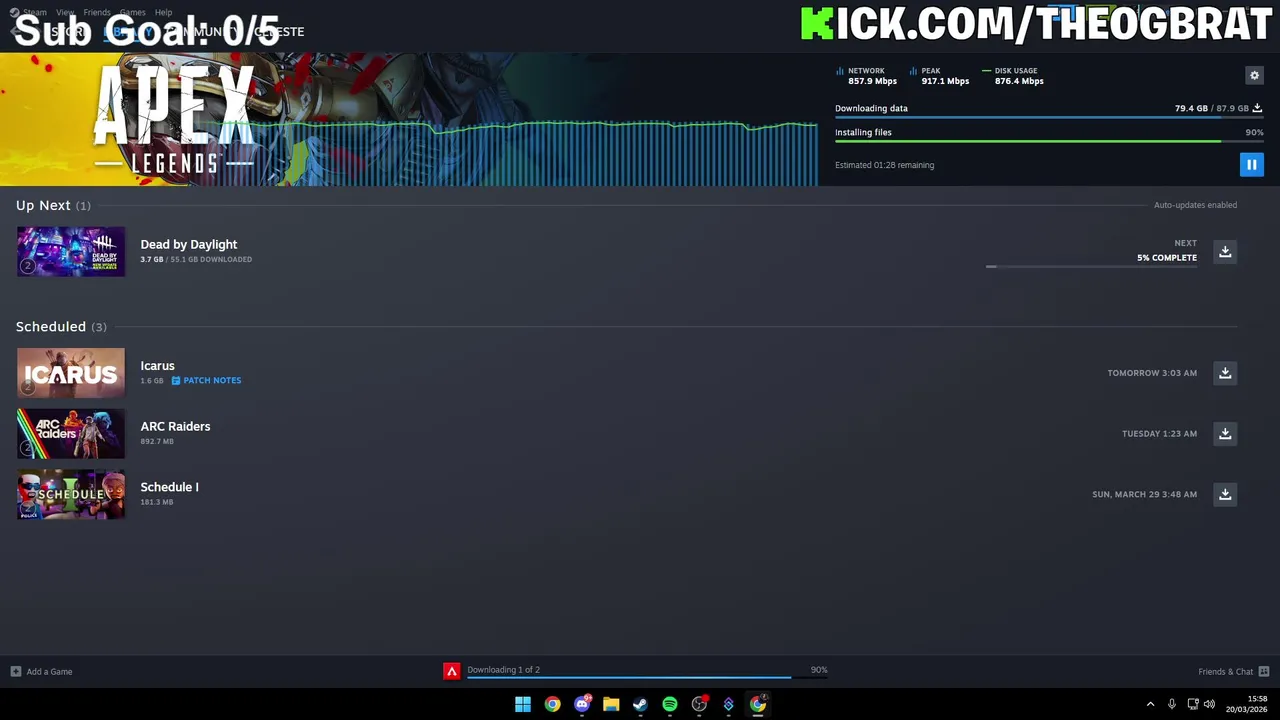
Task: Open Discord from taskbar
Action: [582, 704]
